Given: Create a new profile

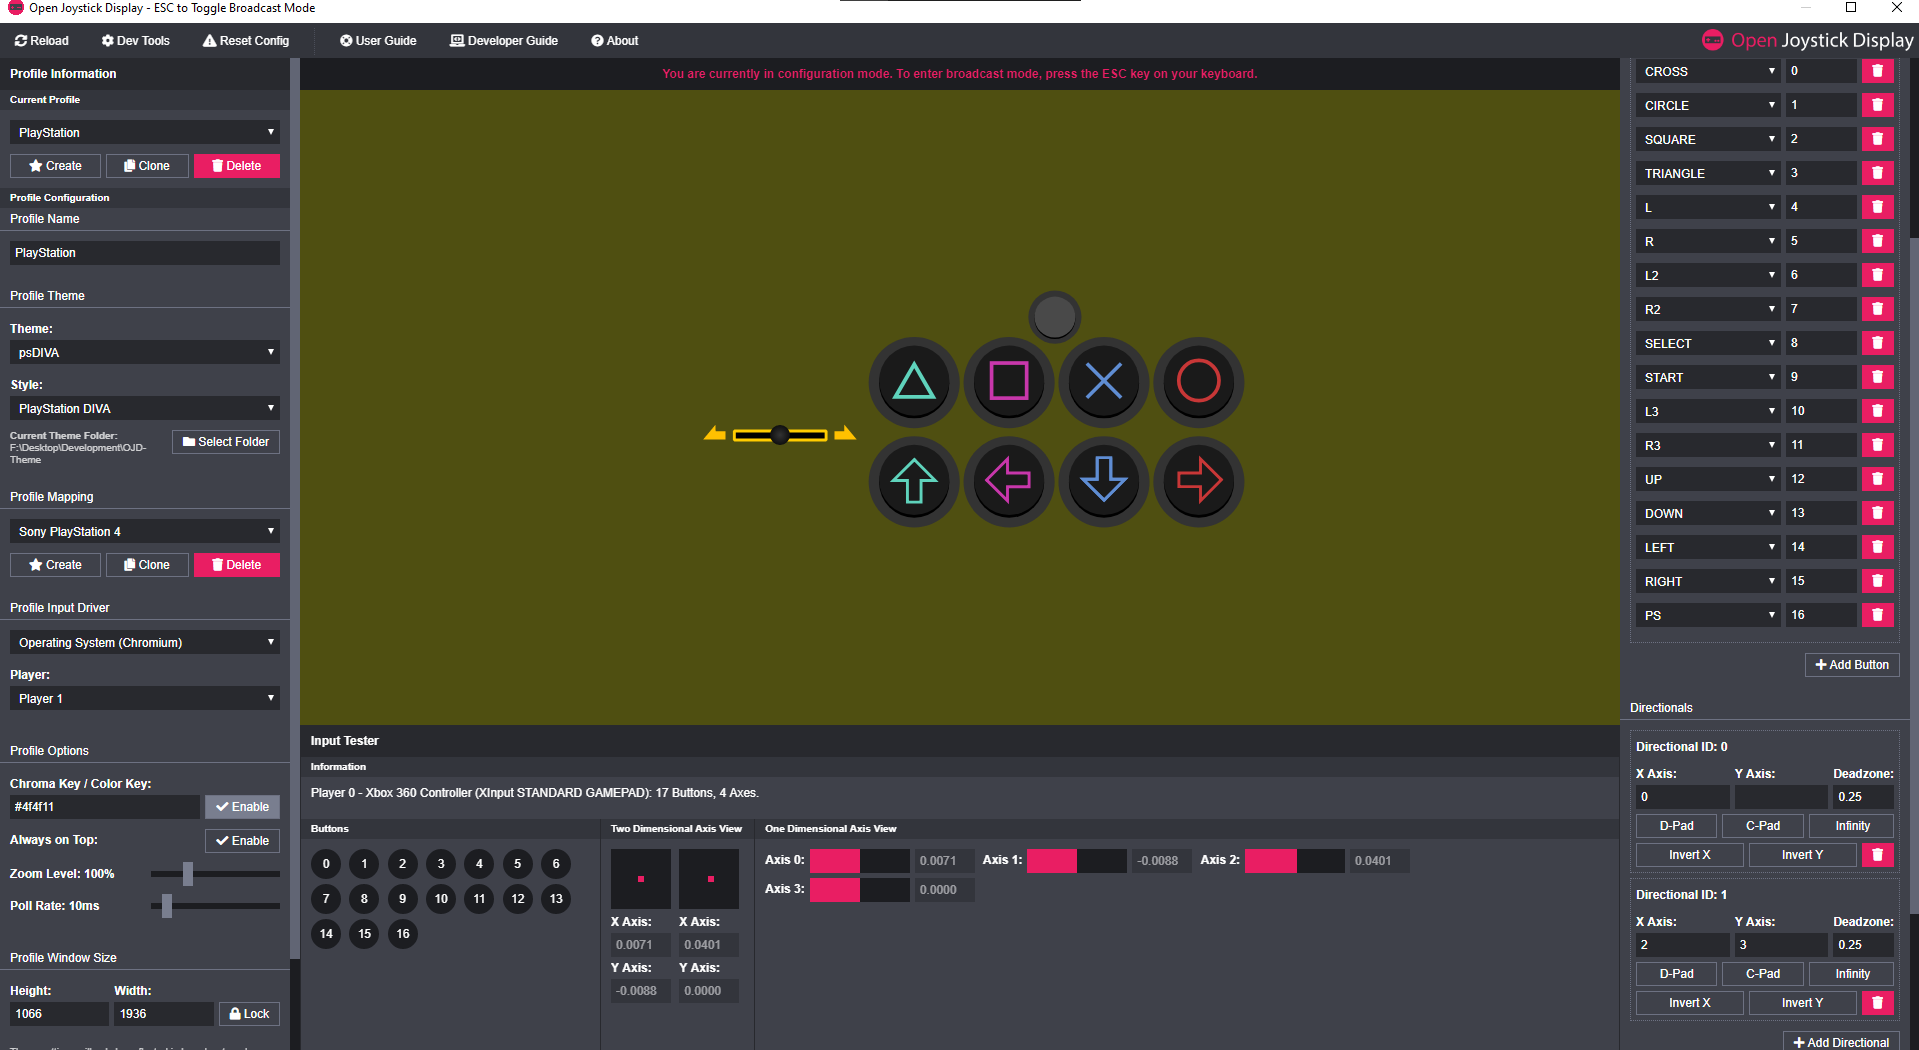Looking at the screenshot, I should click(56, 166).
